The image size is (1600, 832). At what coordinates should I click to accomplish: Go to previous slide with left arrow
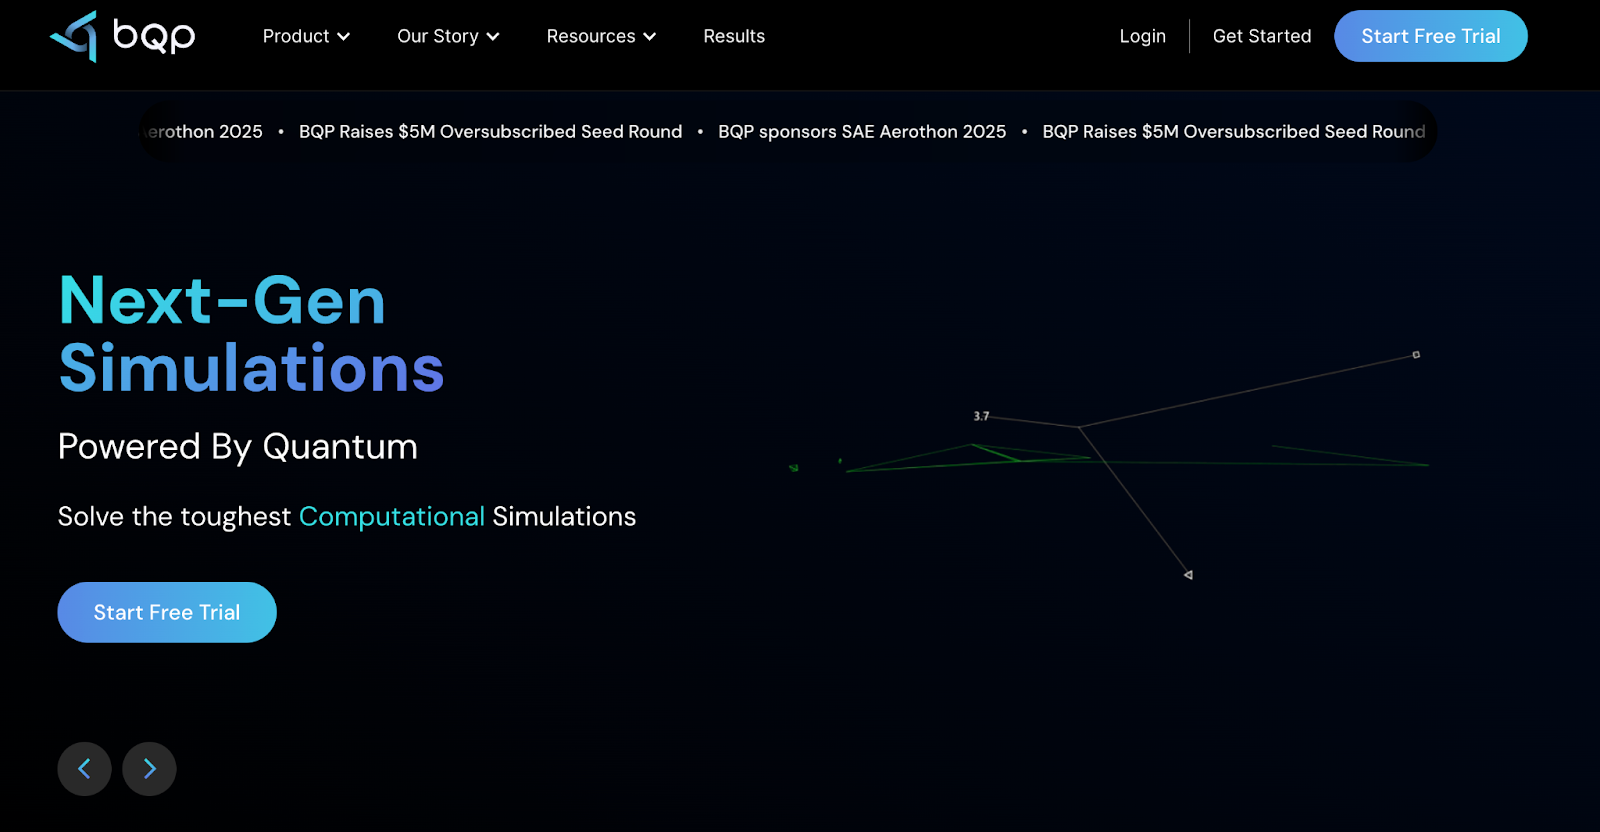[84, 769]
